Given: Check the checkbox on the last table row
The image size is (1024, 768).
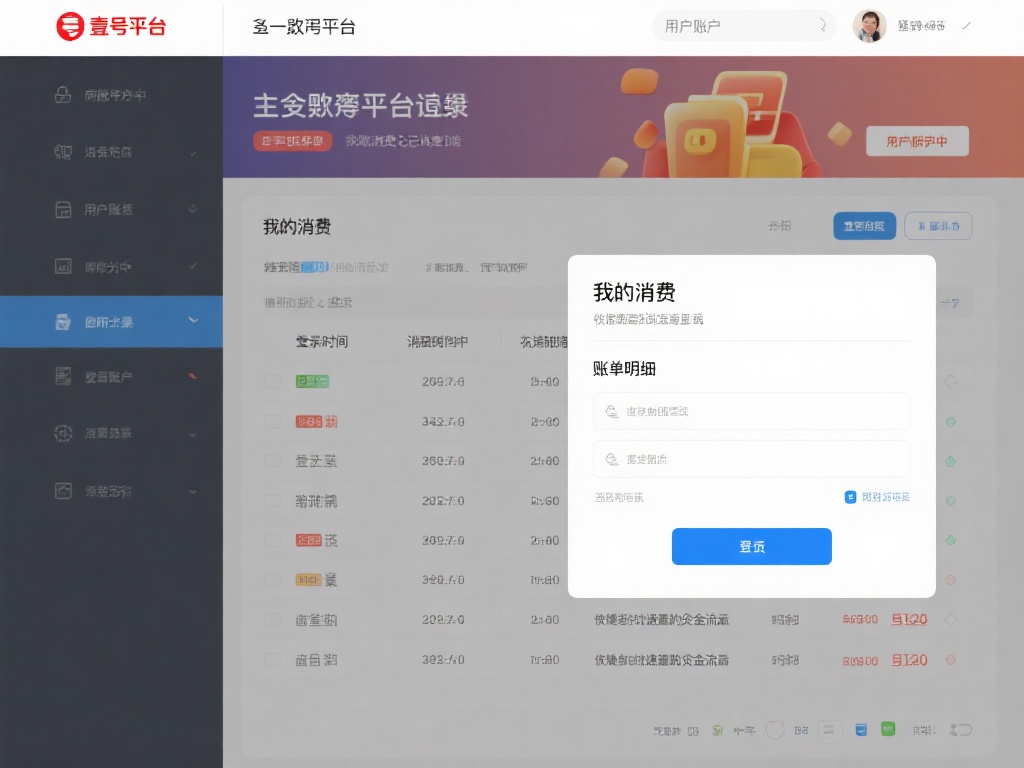Looking at the screenshot, I should [x=272, y=660].
